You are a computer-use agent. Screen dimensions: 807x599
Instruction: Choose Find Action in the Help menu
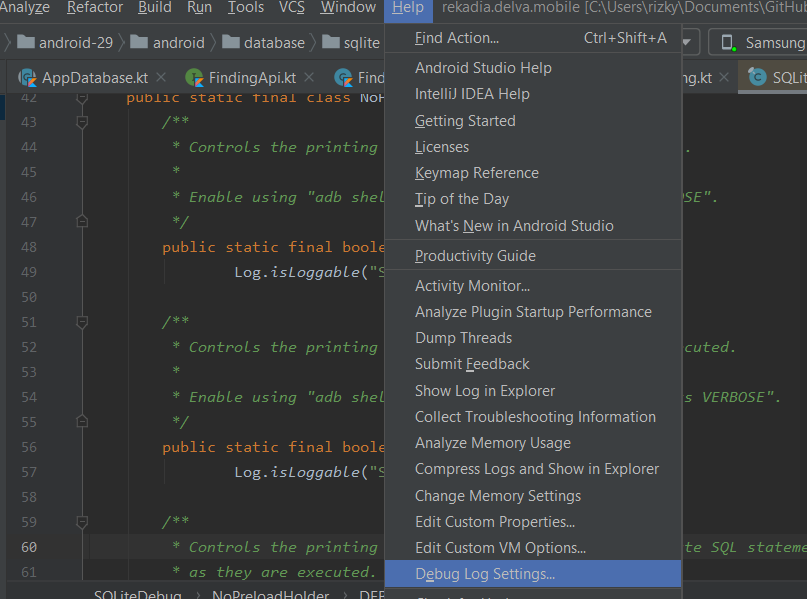pyautogui.click(x=457, y=38)
